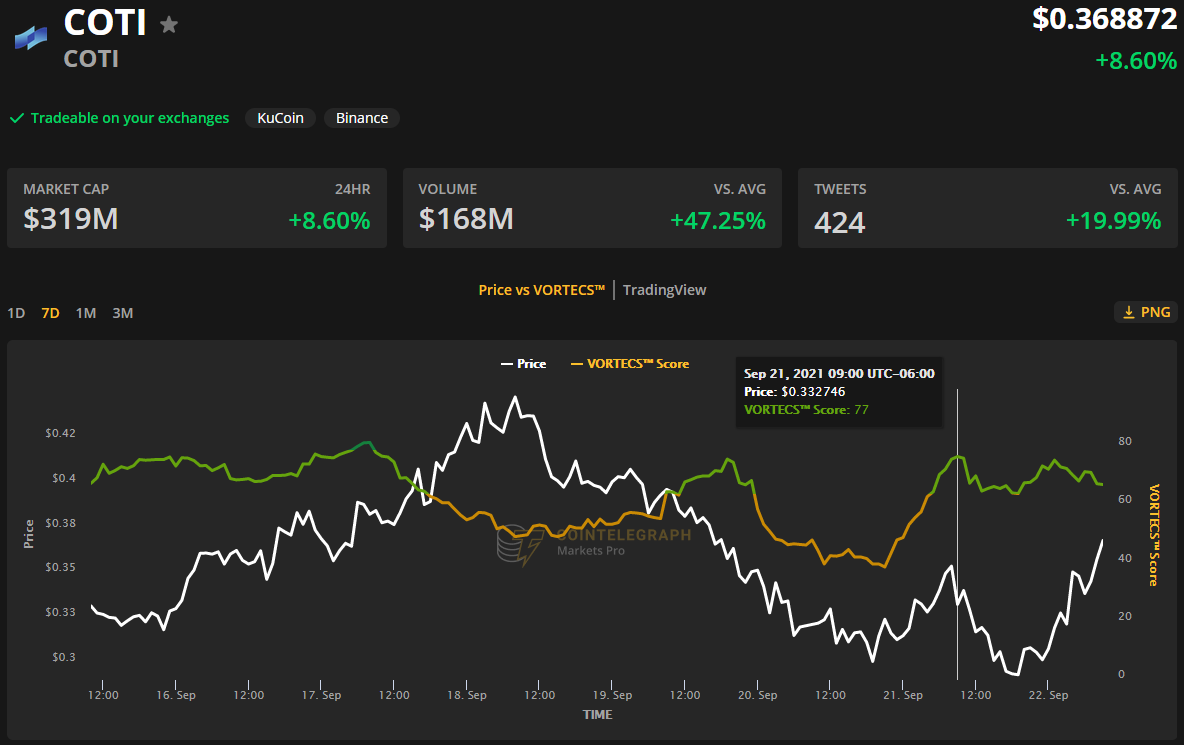Click the $0.35 price axis label
This screenshot has width=1184, height=745.
[60, 568]
